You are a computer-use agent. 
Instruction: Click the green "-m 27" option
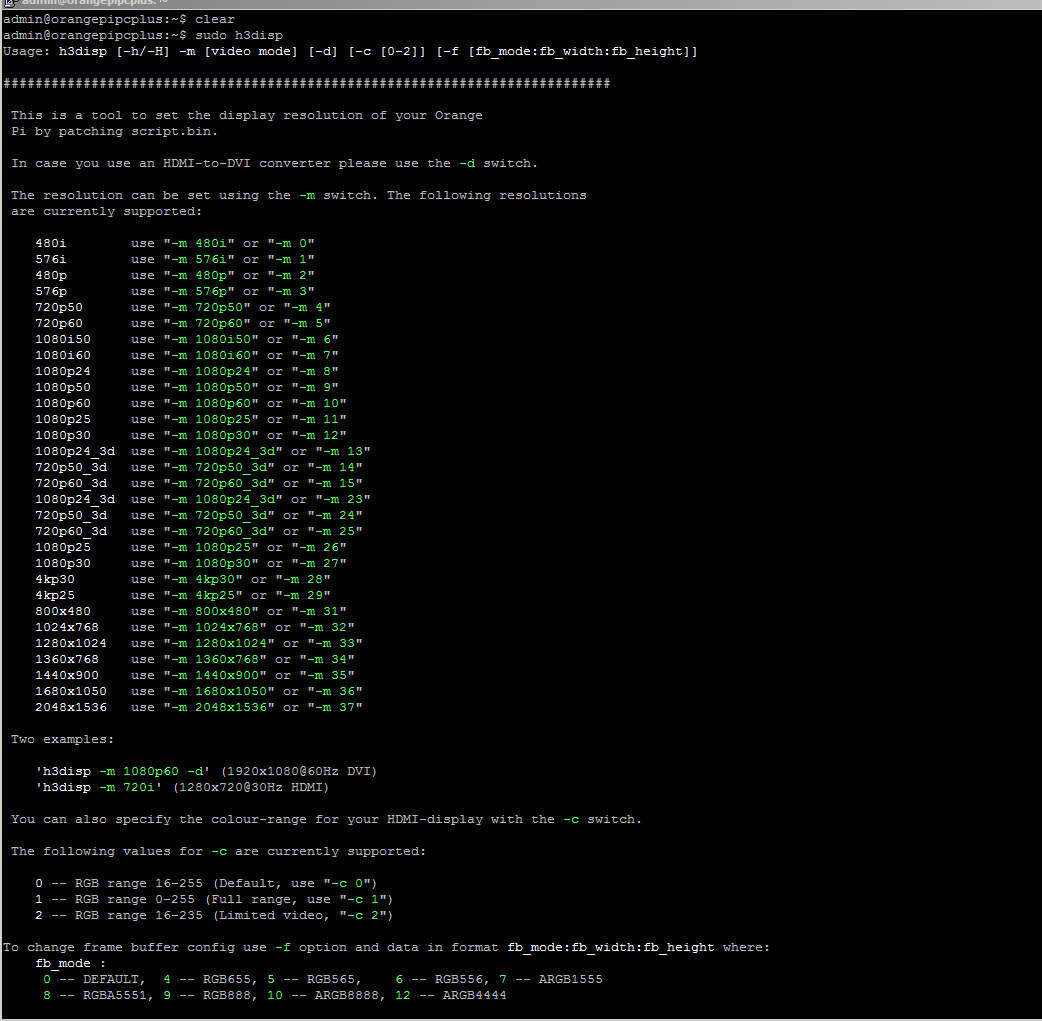[319, 563]
